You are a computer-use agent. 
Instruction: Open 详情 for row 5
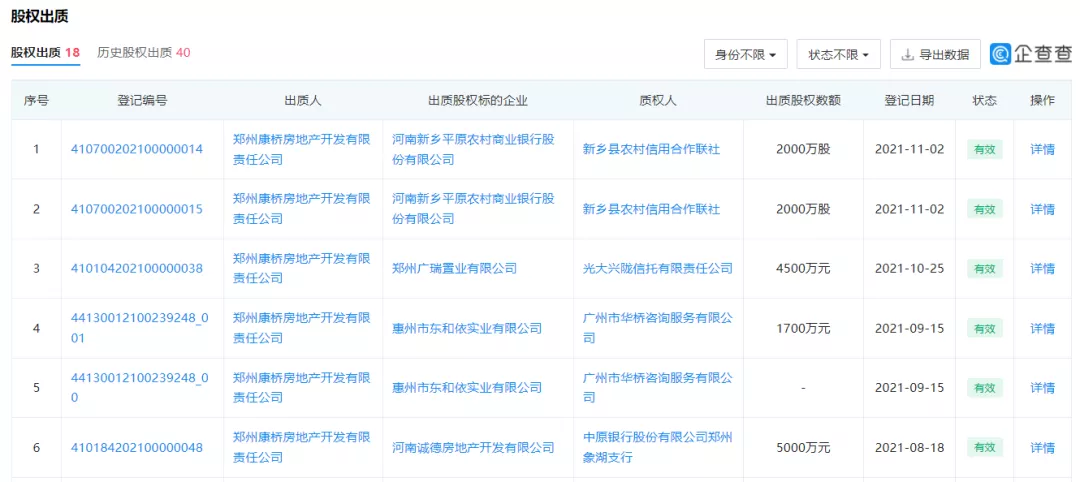tap(1042, 388)
